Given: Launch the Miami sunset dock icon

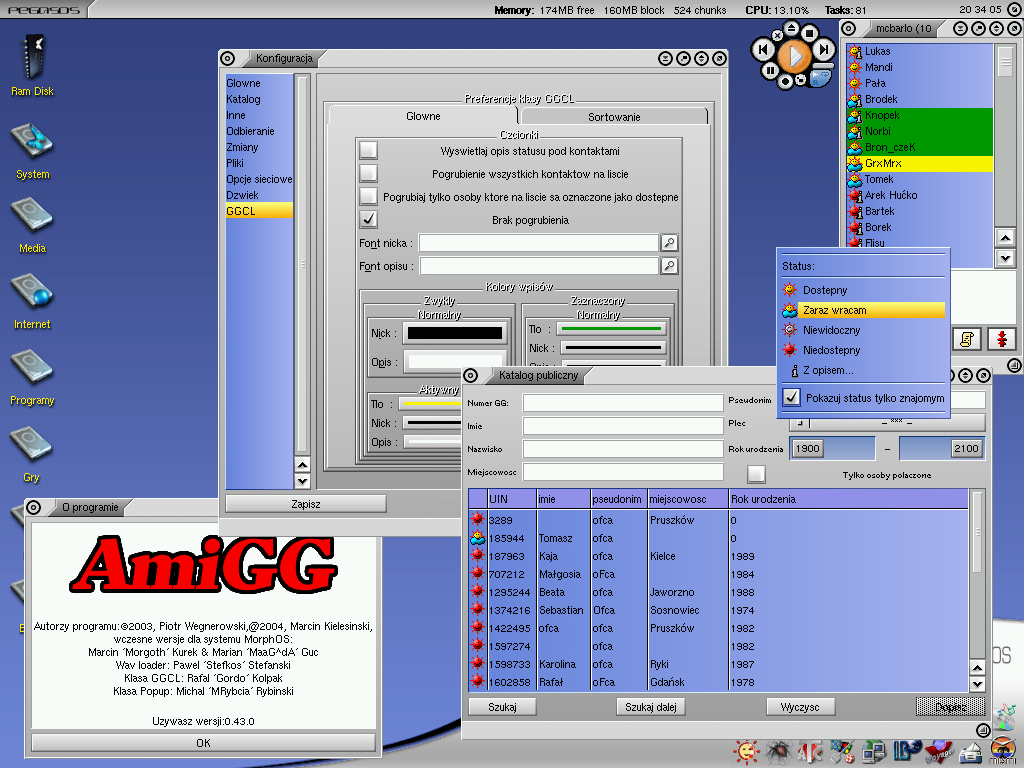Looking at the screenshot, I should [x=1004, y=752].
